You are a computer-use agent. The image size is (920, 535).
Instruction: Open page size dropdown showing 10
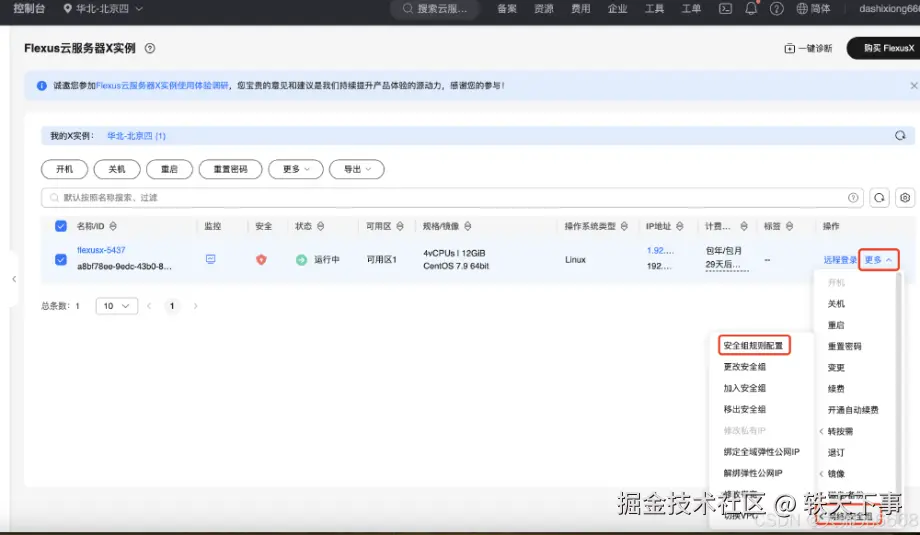coord(117,306)
